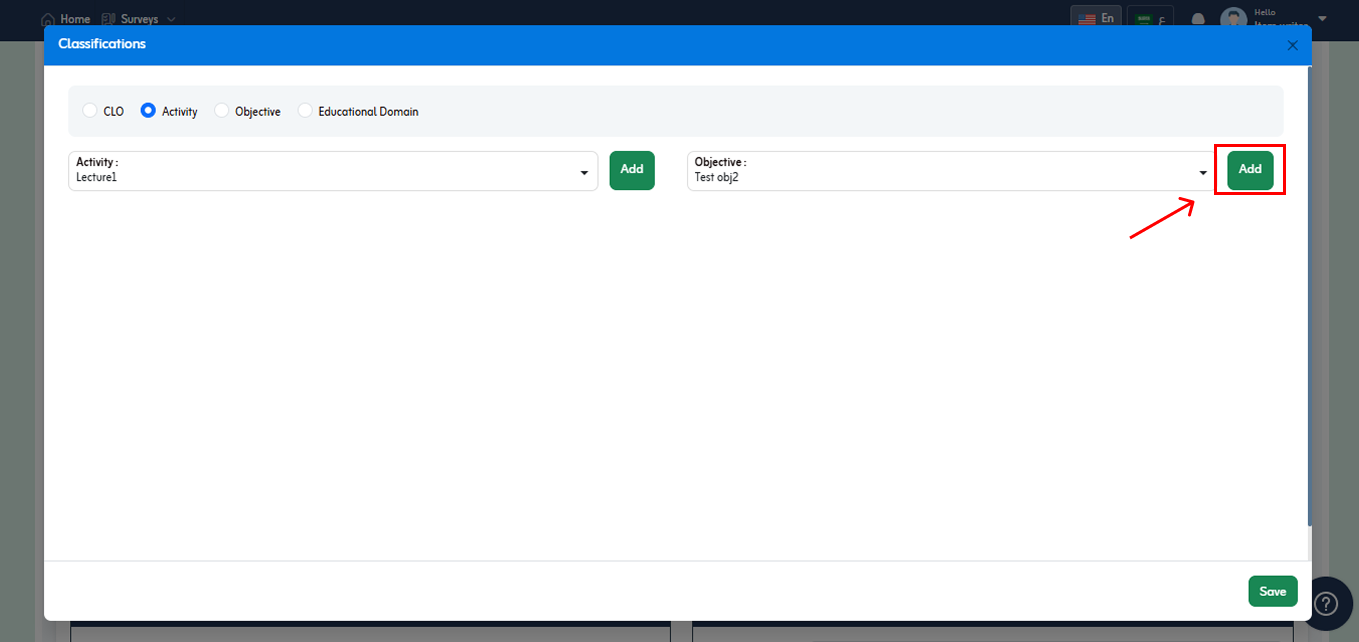Choose the Objective radio button
Image resolution: width=1359 pixels, height=642 pixels.
[222, 111]
